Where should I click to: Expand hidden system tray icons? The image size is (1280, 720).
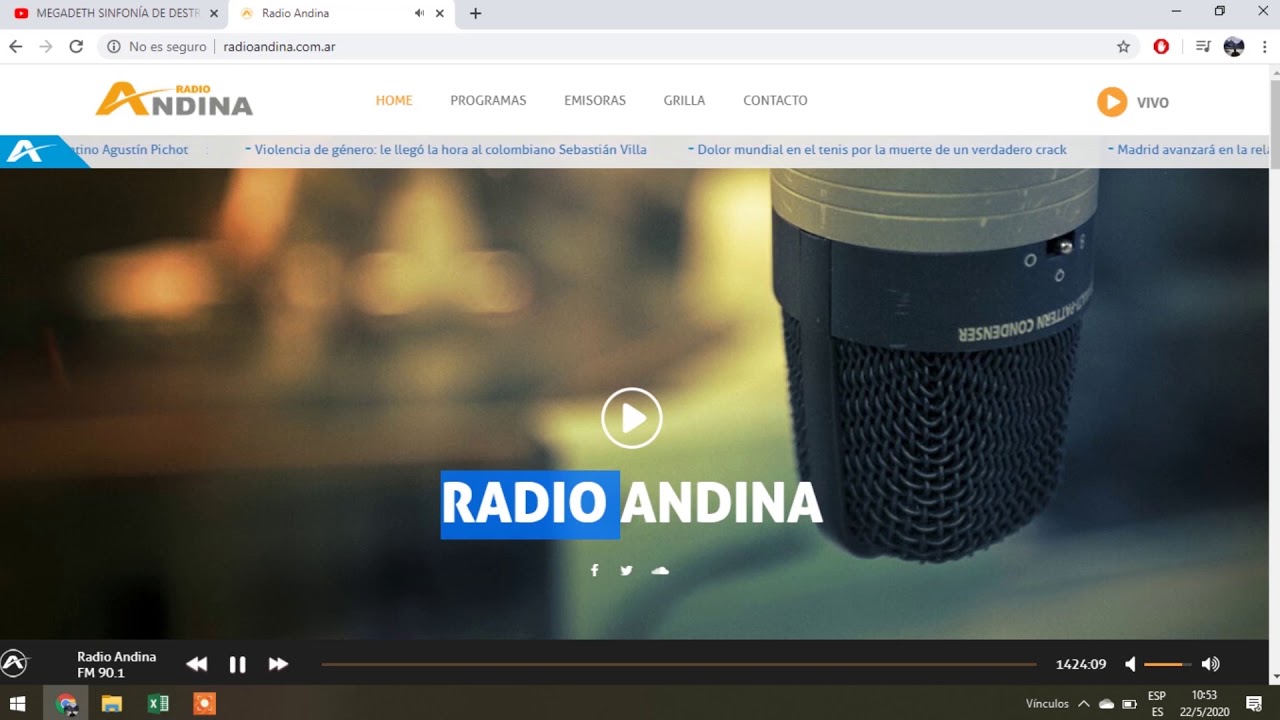(1083, 704)
